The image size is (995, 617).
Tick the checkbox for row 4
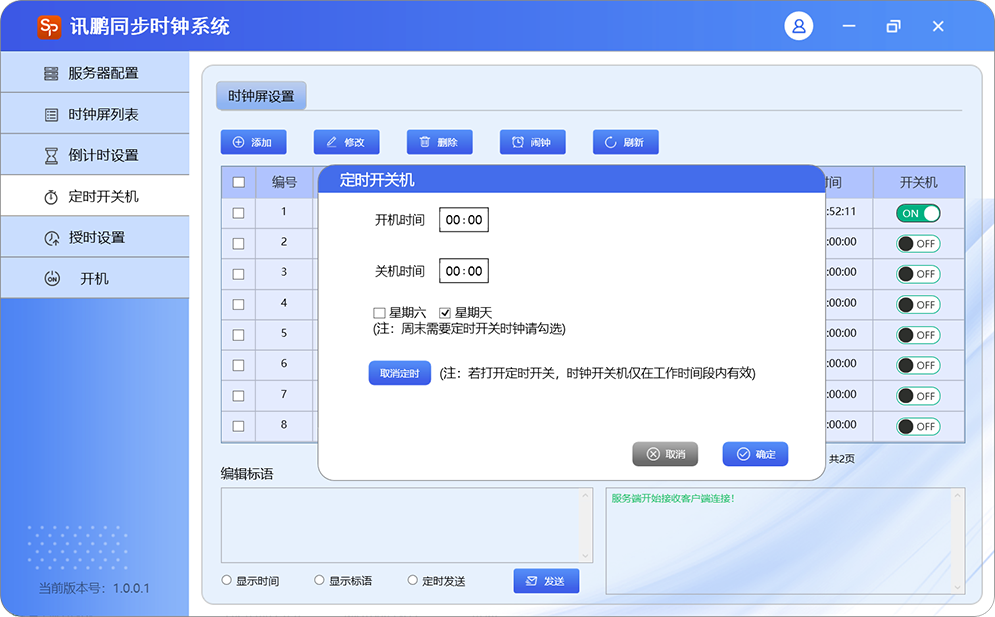[x=239, y=304]
